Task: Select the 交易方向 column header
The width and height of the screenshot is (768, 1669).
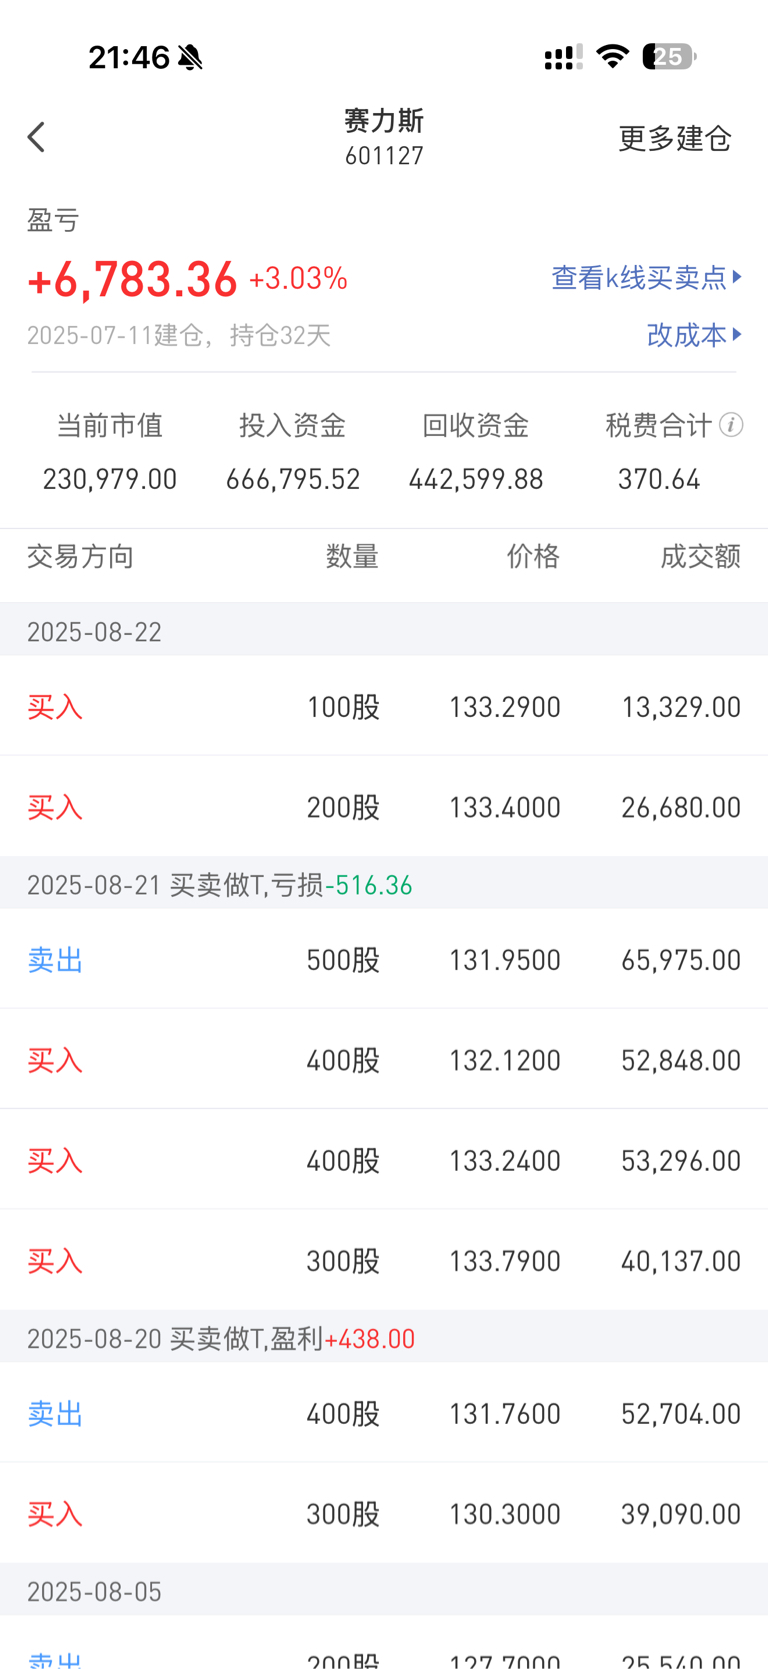Action: [x=80, y=556]
